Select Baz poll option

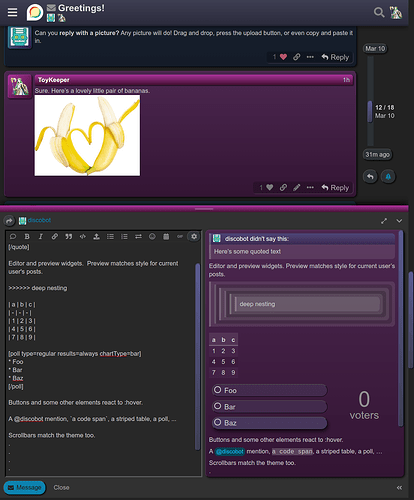pos(269,423)
